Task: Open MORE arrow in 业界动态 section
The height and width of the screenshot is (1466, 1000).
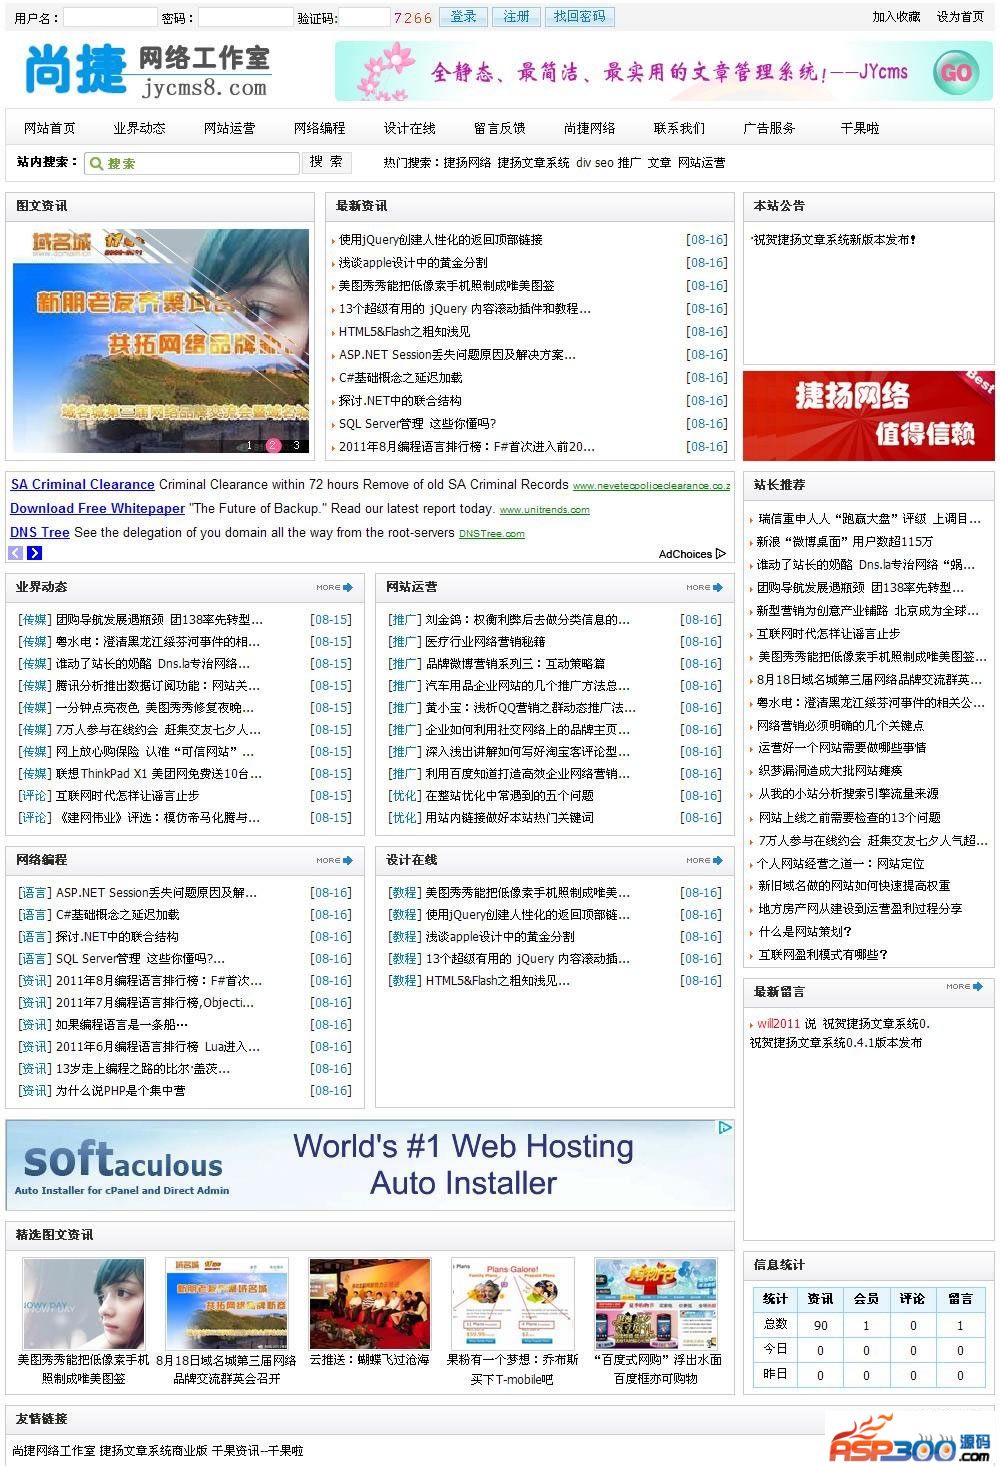Action: coord(334,587)
